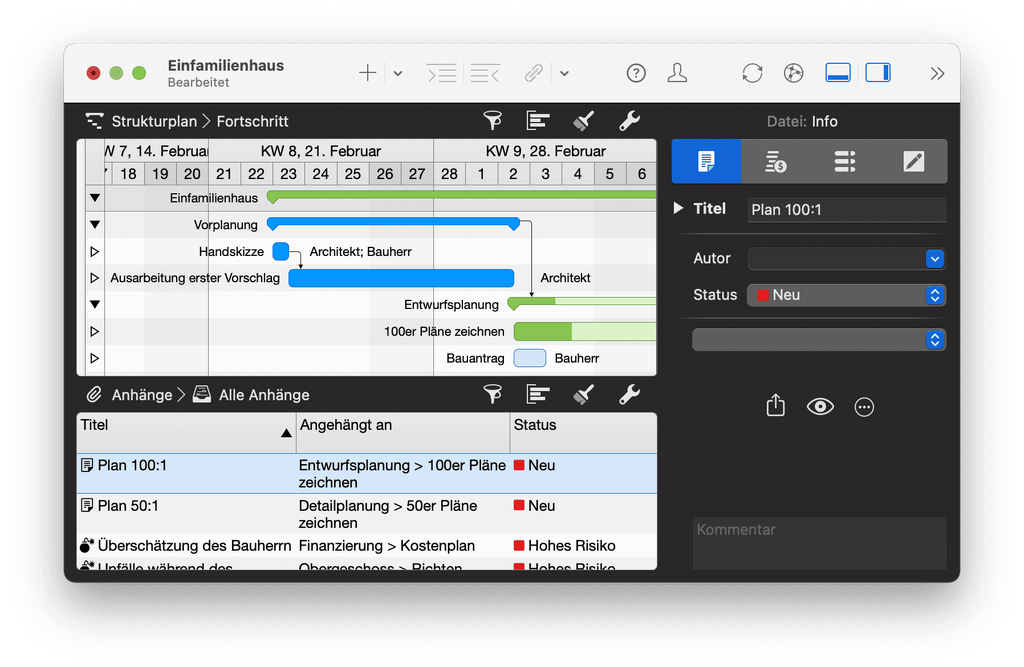1024x667 pixels.
Task: Open the Autor dropdown menu
Action: click(934, 258)
